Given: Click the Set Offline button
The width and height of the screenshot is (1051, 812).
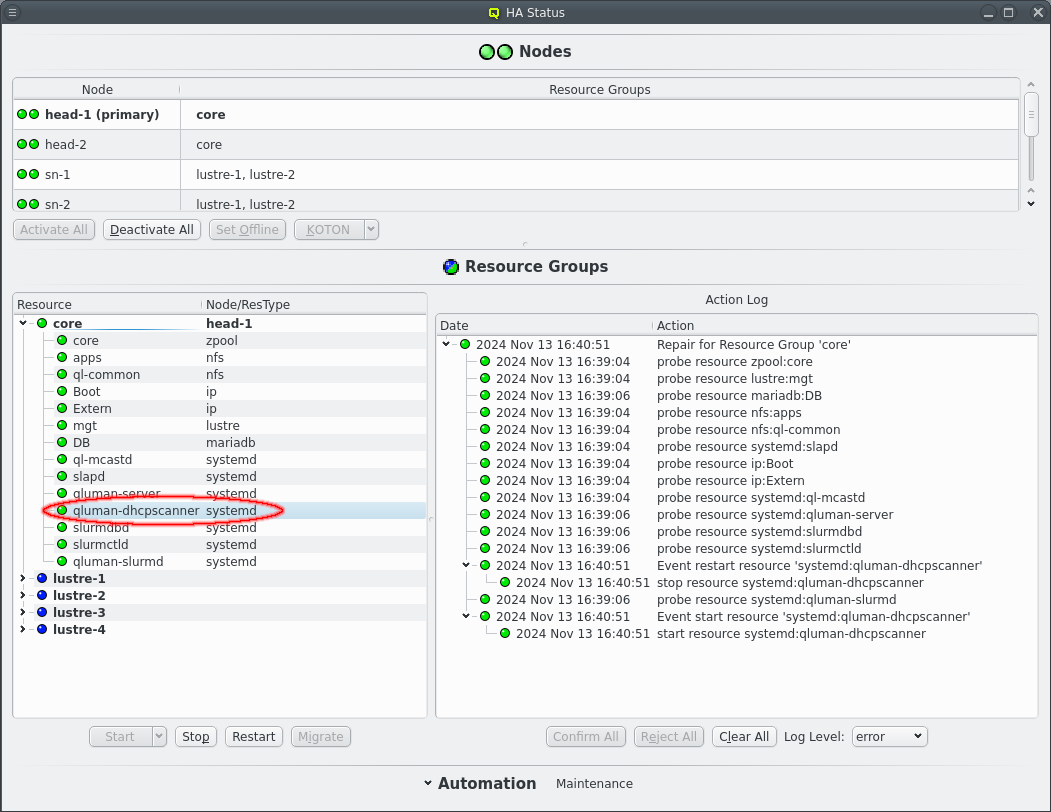Looking at the screenshot, I should pyautogui.click(x=247, y=229).
